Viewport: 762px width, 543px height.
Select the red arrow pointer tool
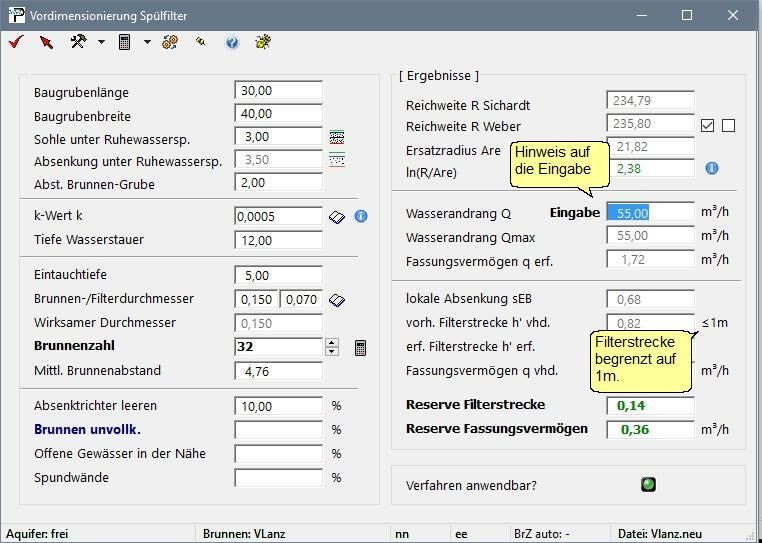[46, 42]
